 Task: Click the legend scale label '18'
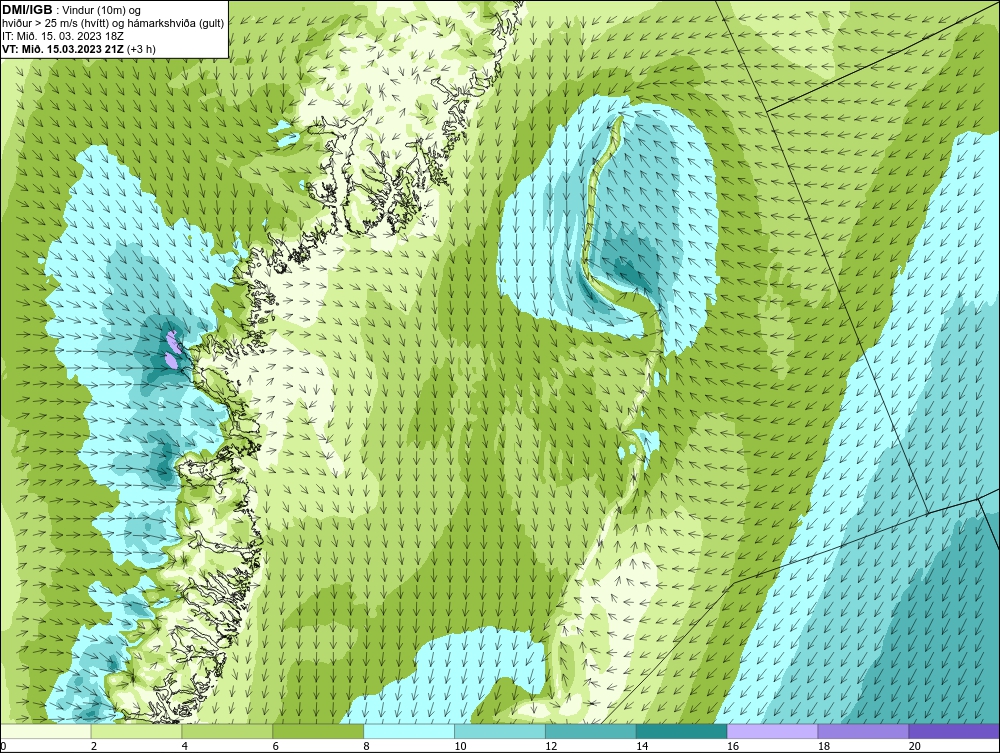click(x=823, y=746)
